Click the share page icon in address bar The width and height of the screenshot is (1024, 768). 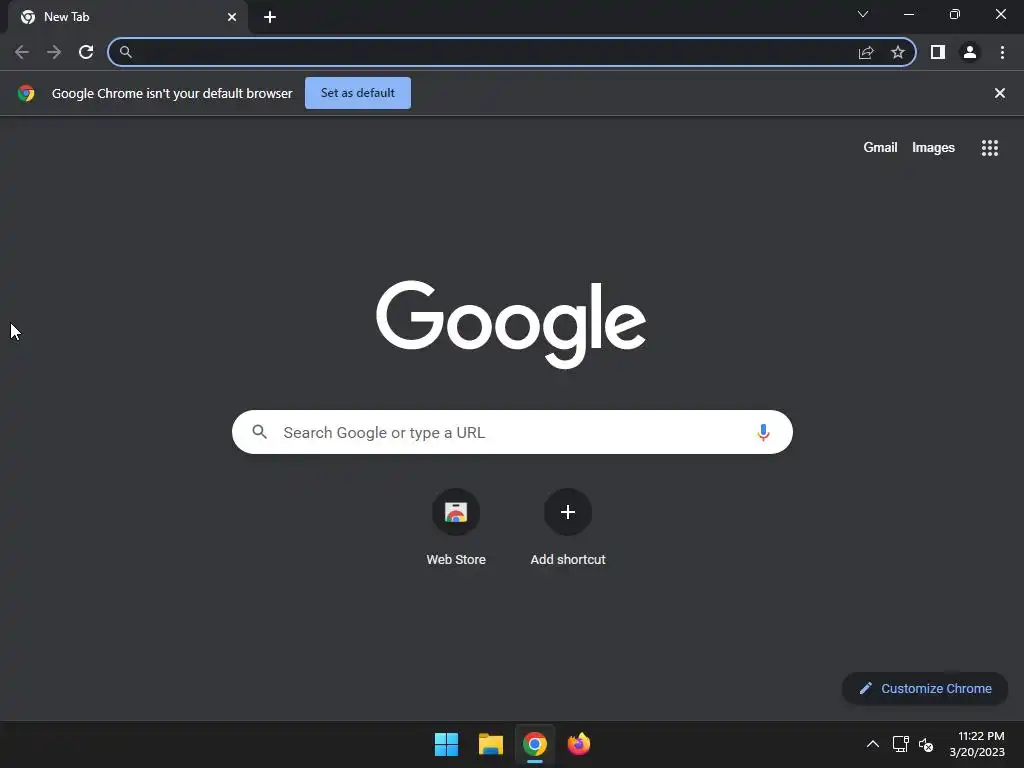click(866, 52)
